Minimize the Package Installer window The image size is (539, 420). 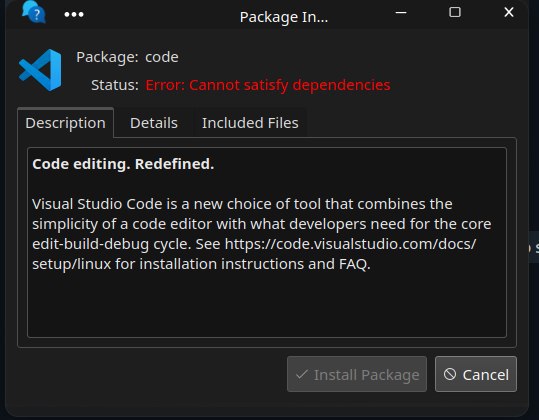point(401,13)
